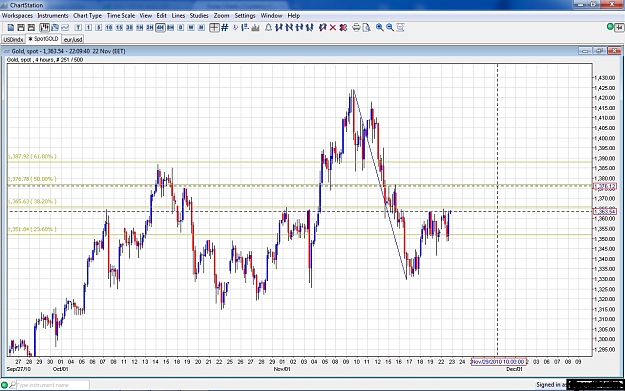Select the candlestick chart type icon

click(x=44, y=28)
